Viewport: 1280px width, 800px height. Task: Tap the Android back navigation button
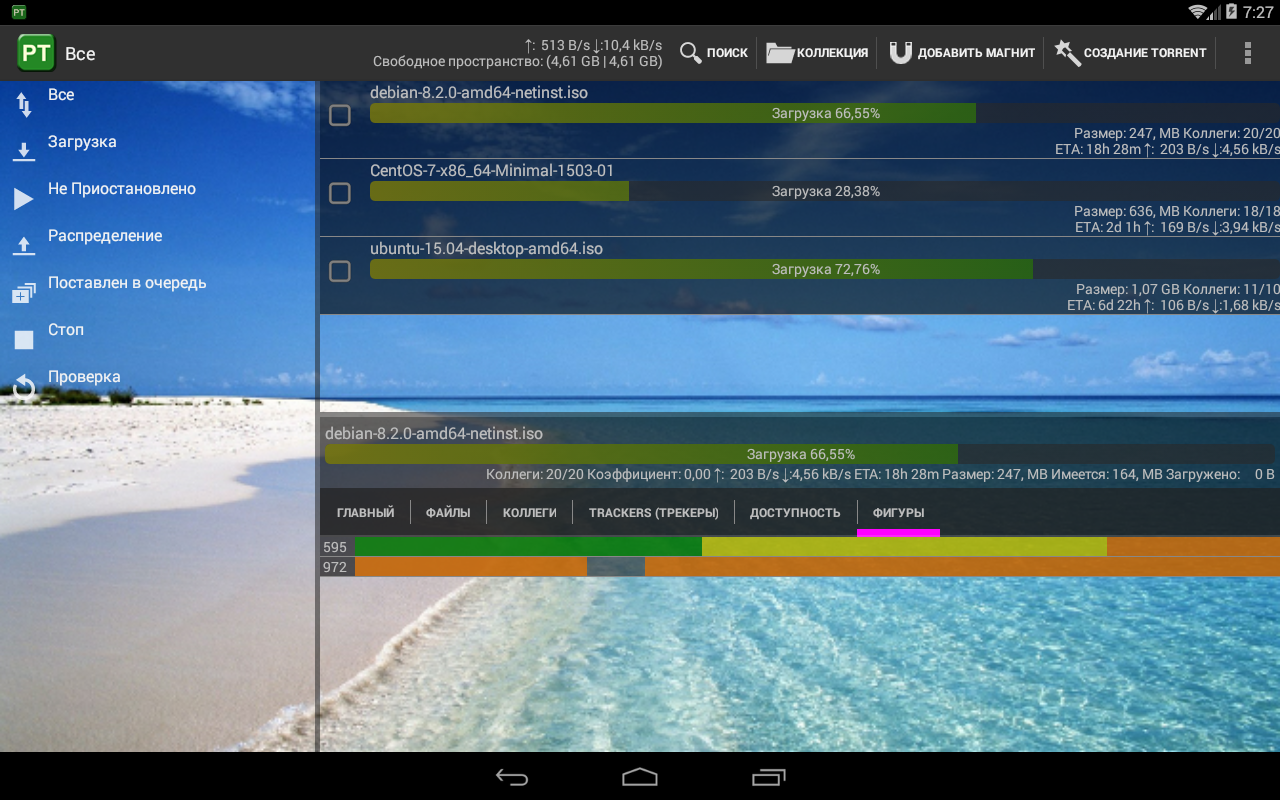tap(512, 777)
